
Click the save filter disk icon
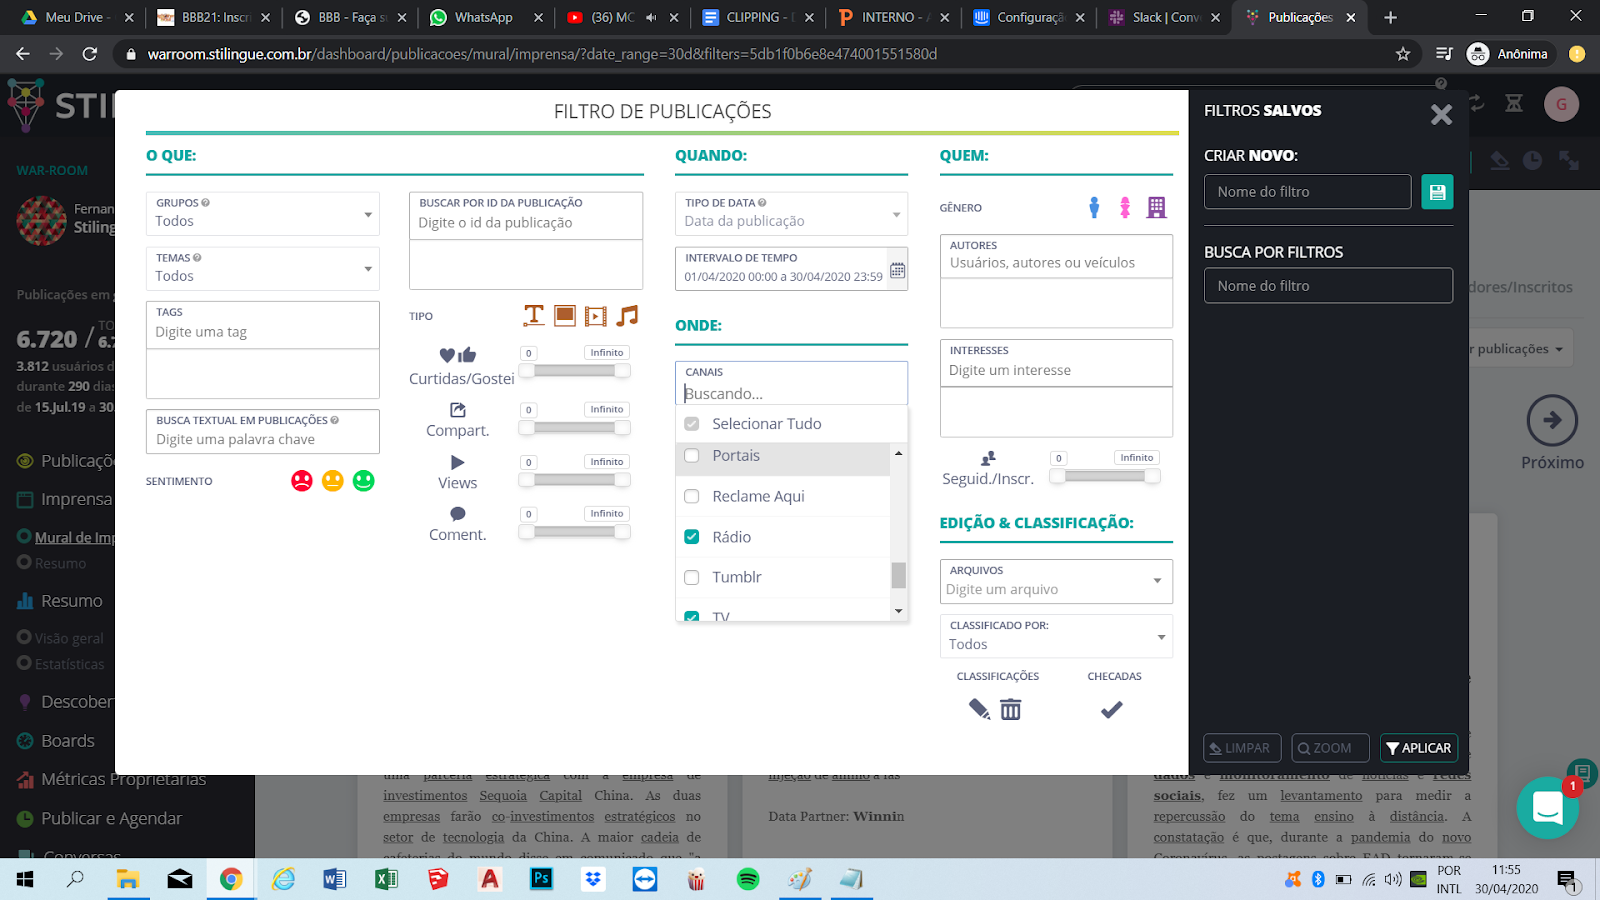click(x=1437, y=192)
